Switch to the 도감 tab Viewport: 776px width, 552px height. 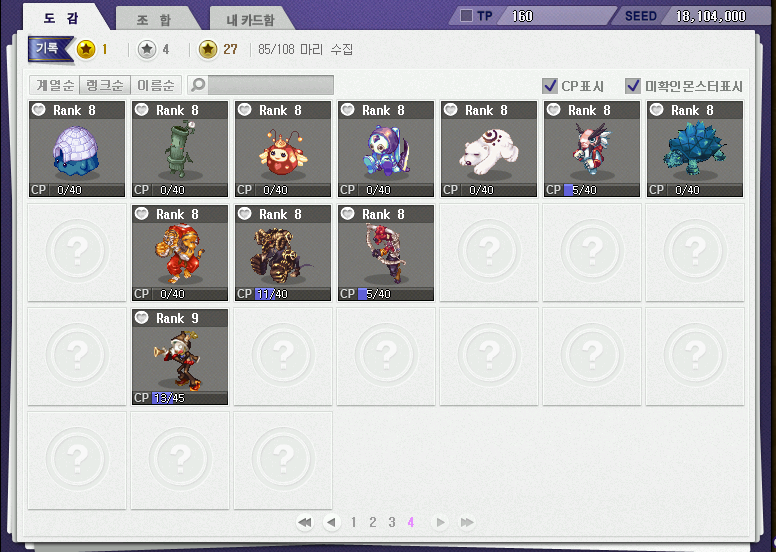coord(62,18)
